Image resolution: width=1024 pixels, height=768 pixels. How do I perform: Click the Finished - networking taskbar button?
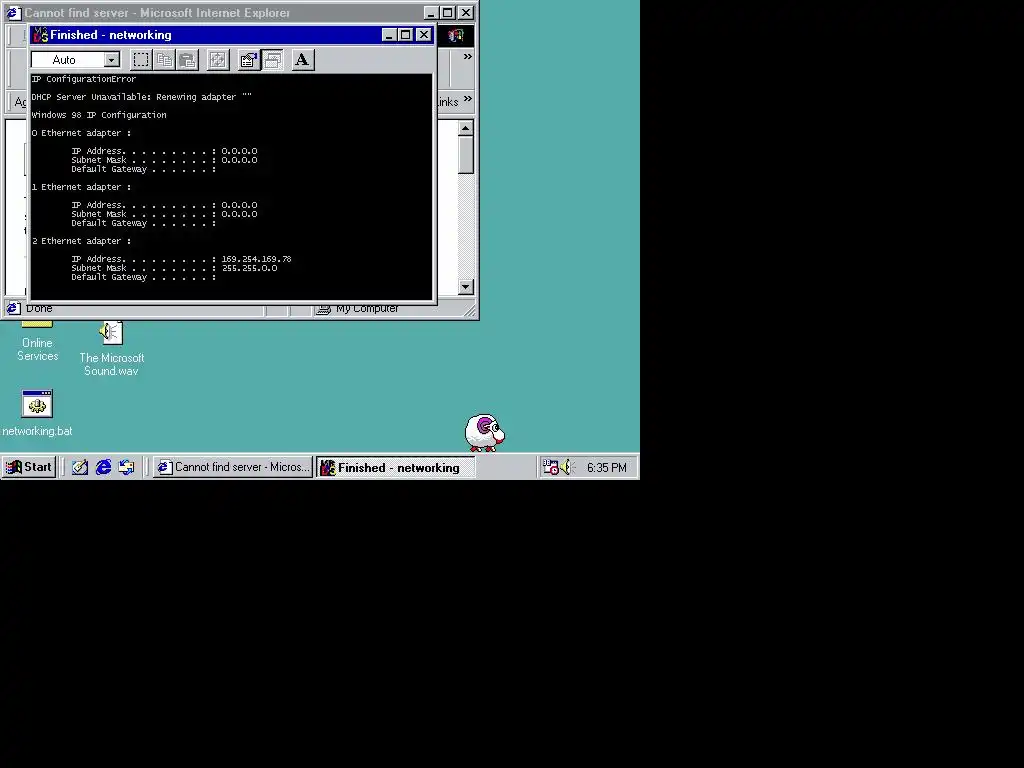coord(396,468)
